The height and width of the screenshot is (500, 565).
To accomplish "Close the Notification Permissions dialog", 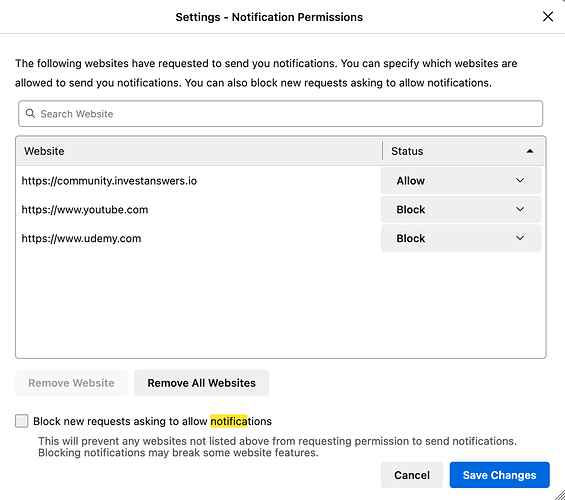I will coord(548,17).
